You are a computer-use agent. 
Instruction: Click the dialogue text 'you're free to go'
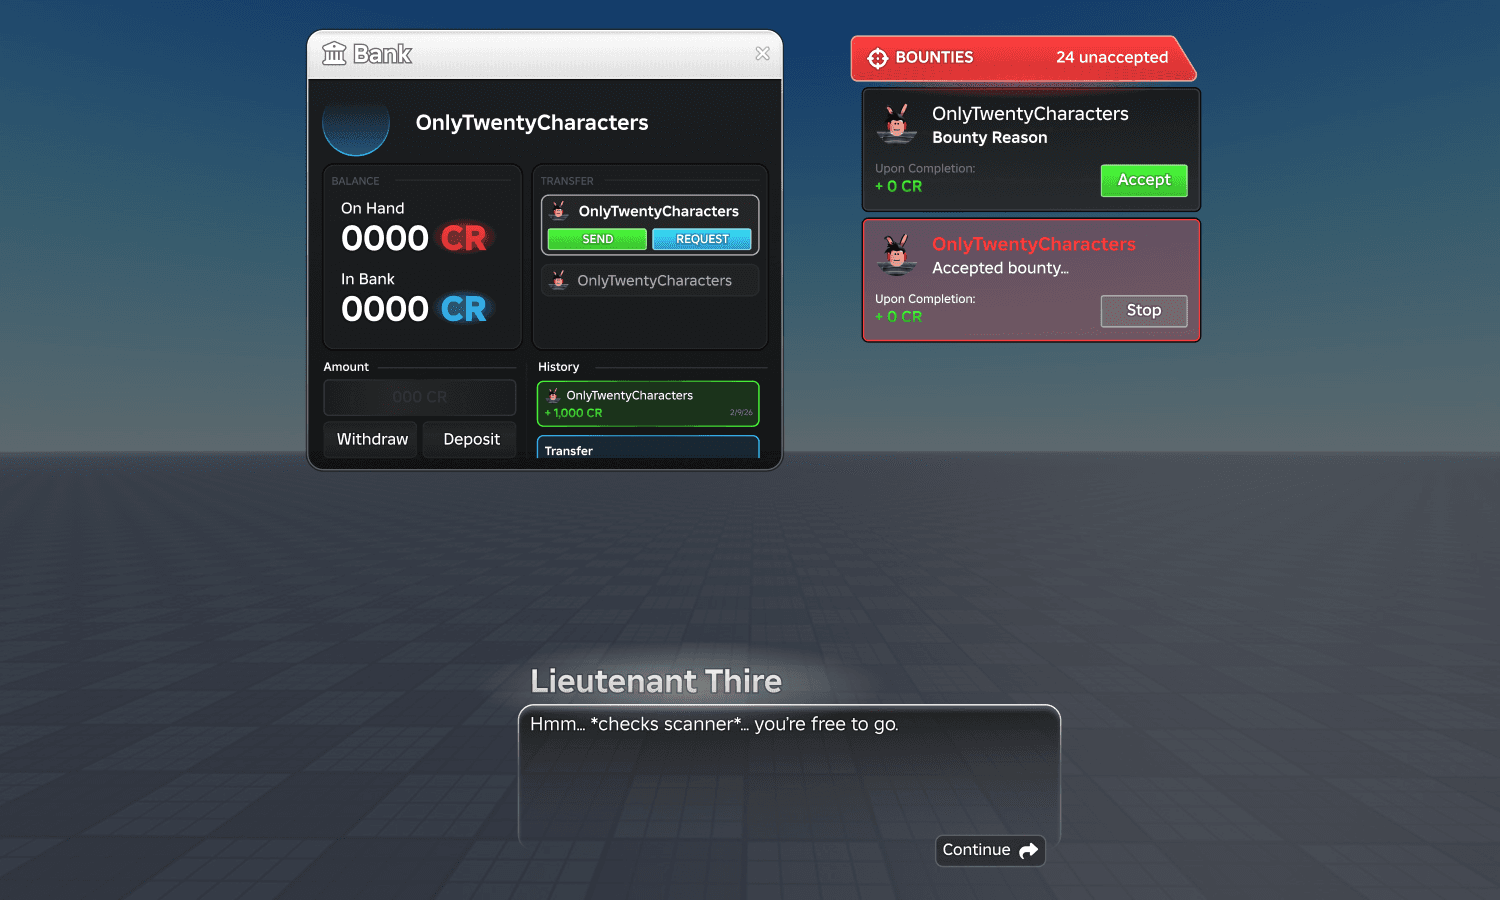point(826,724)
